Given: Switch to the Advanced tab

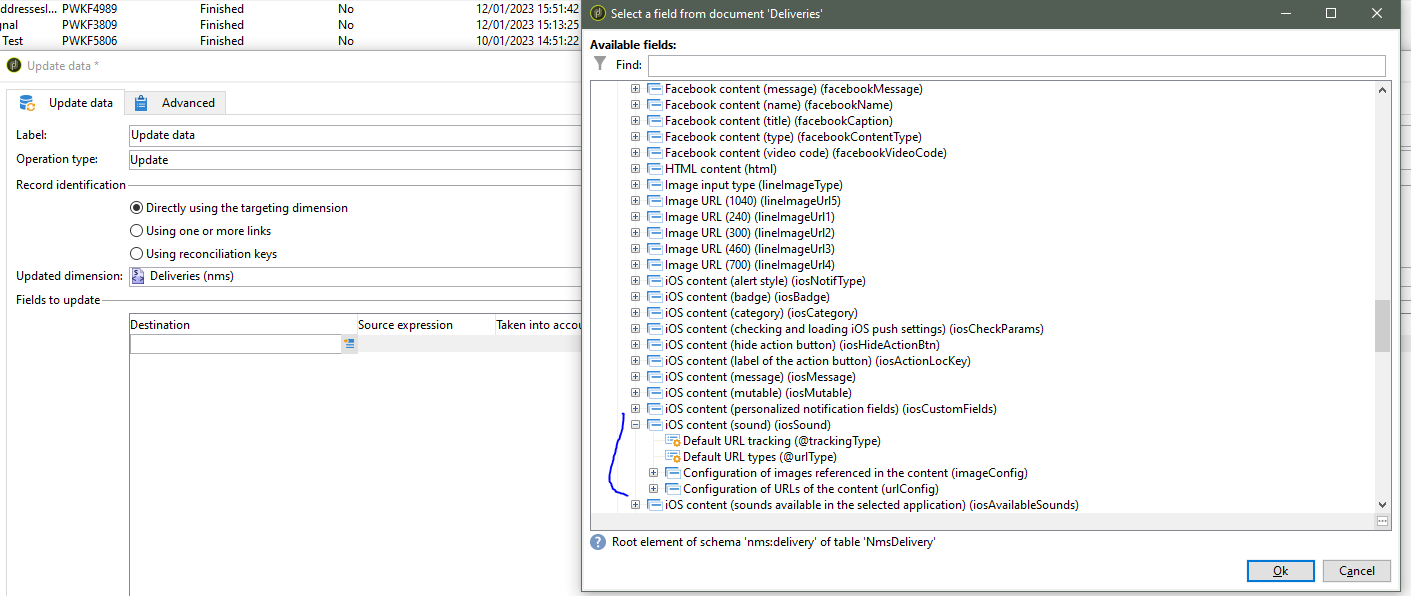Looking at the screenshot, I should coord(187,102).
